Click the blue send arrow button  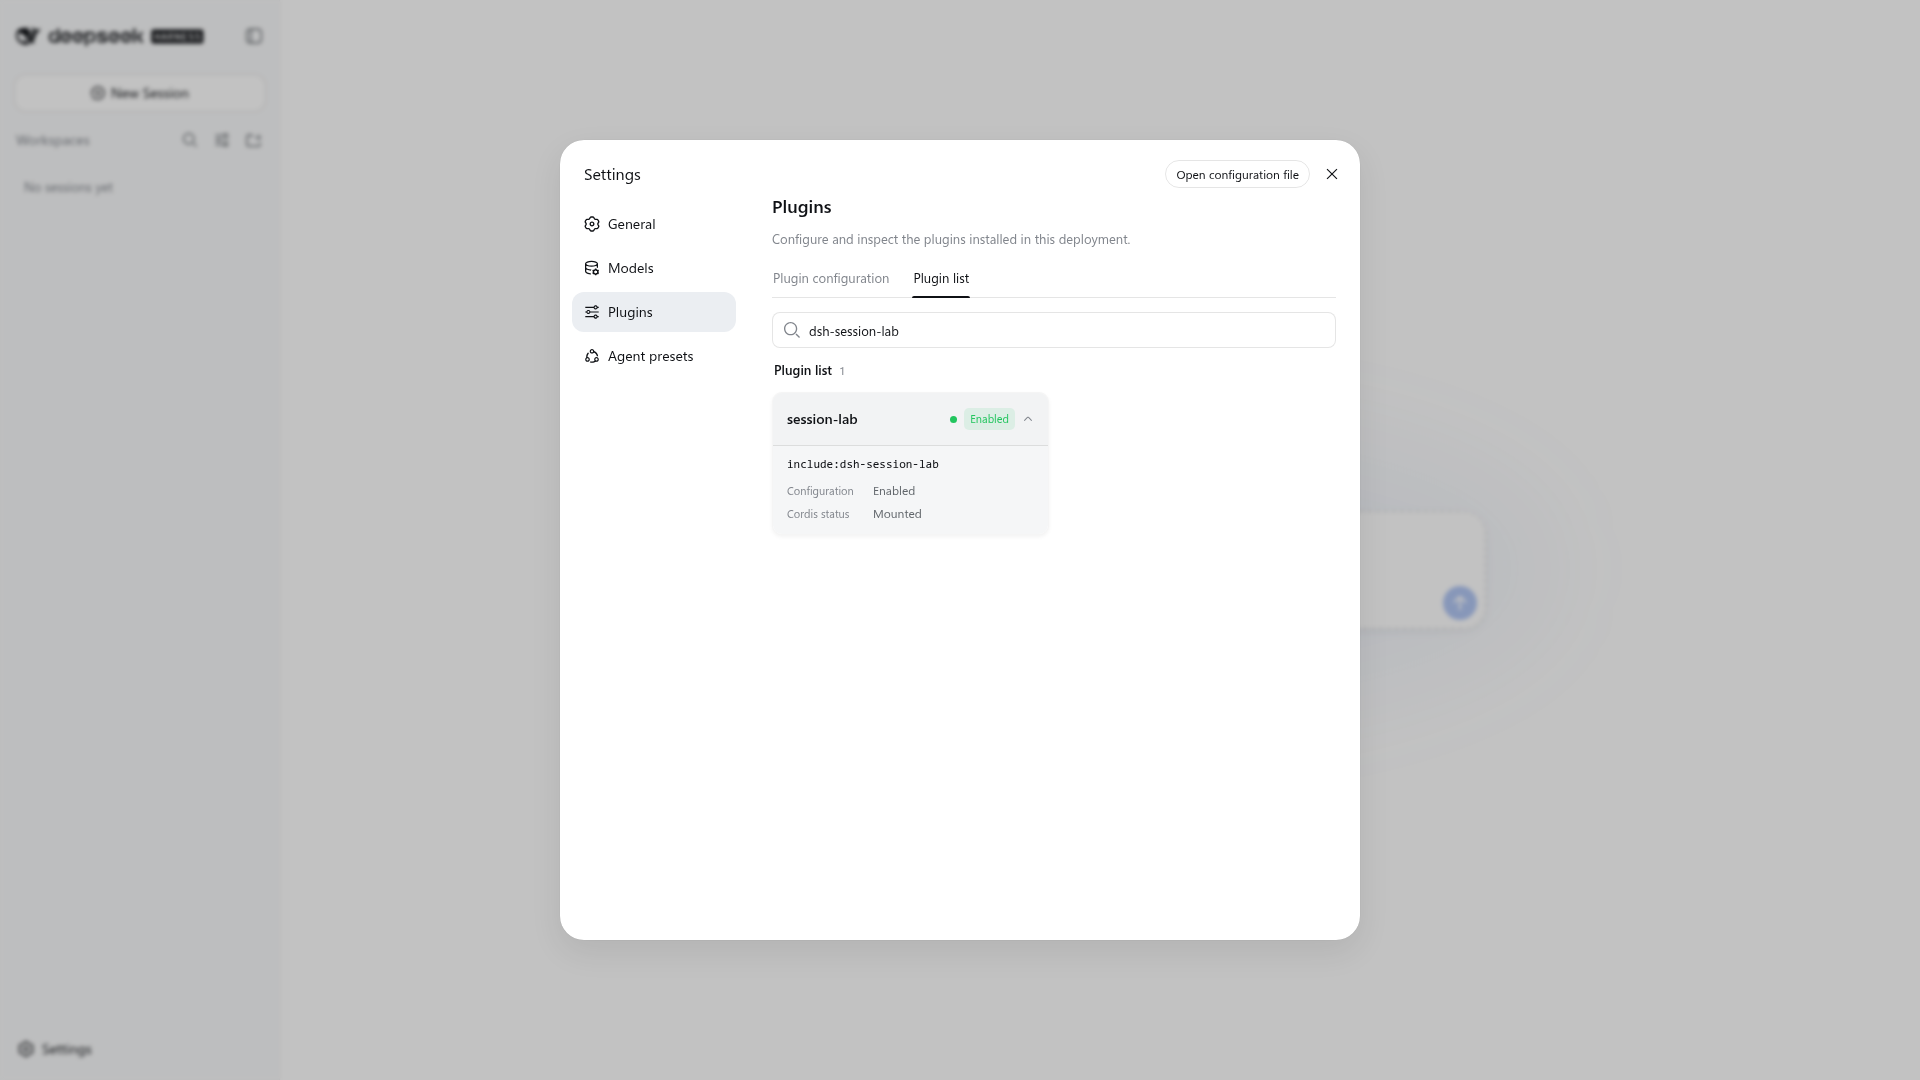point(1460,602)
